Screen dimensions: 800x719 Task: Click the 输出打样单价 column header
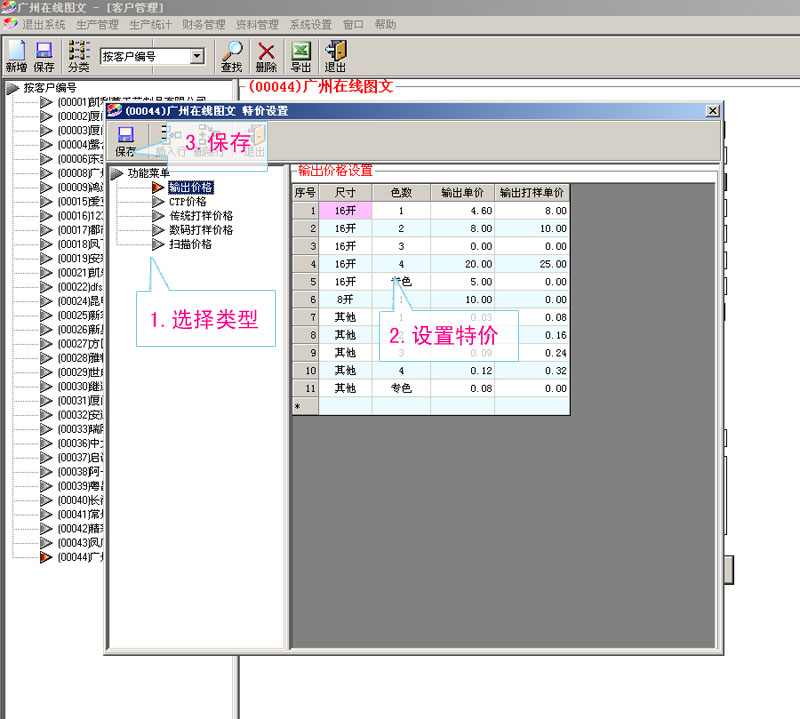click(532, 193)
